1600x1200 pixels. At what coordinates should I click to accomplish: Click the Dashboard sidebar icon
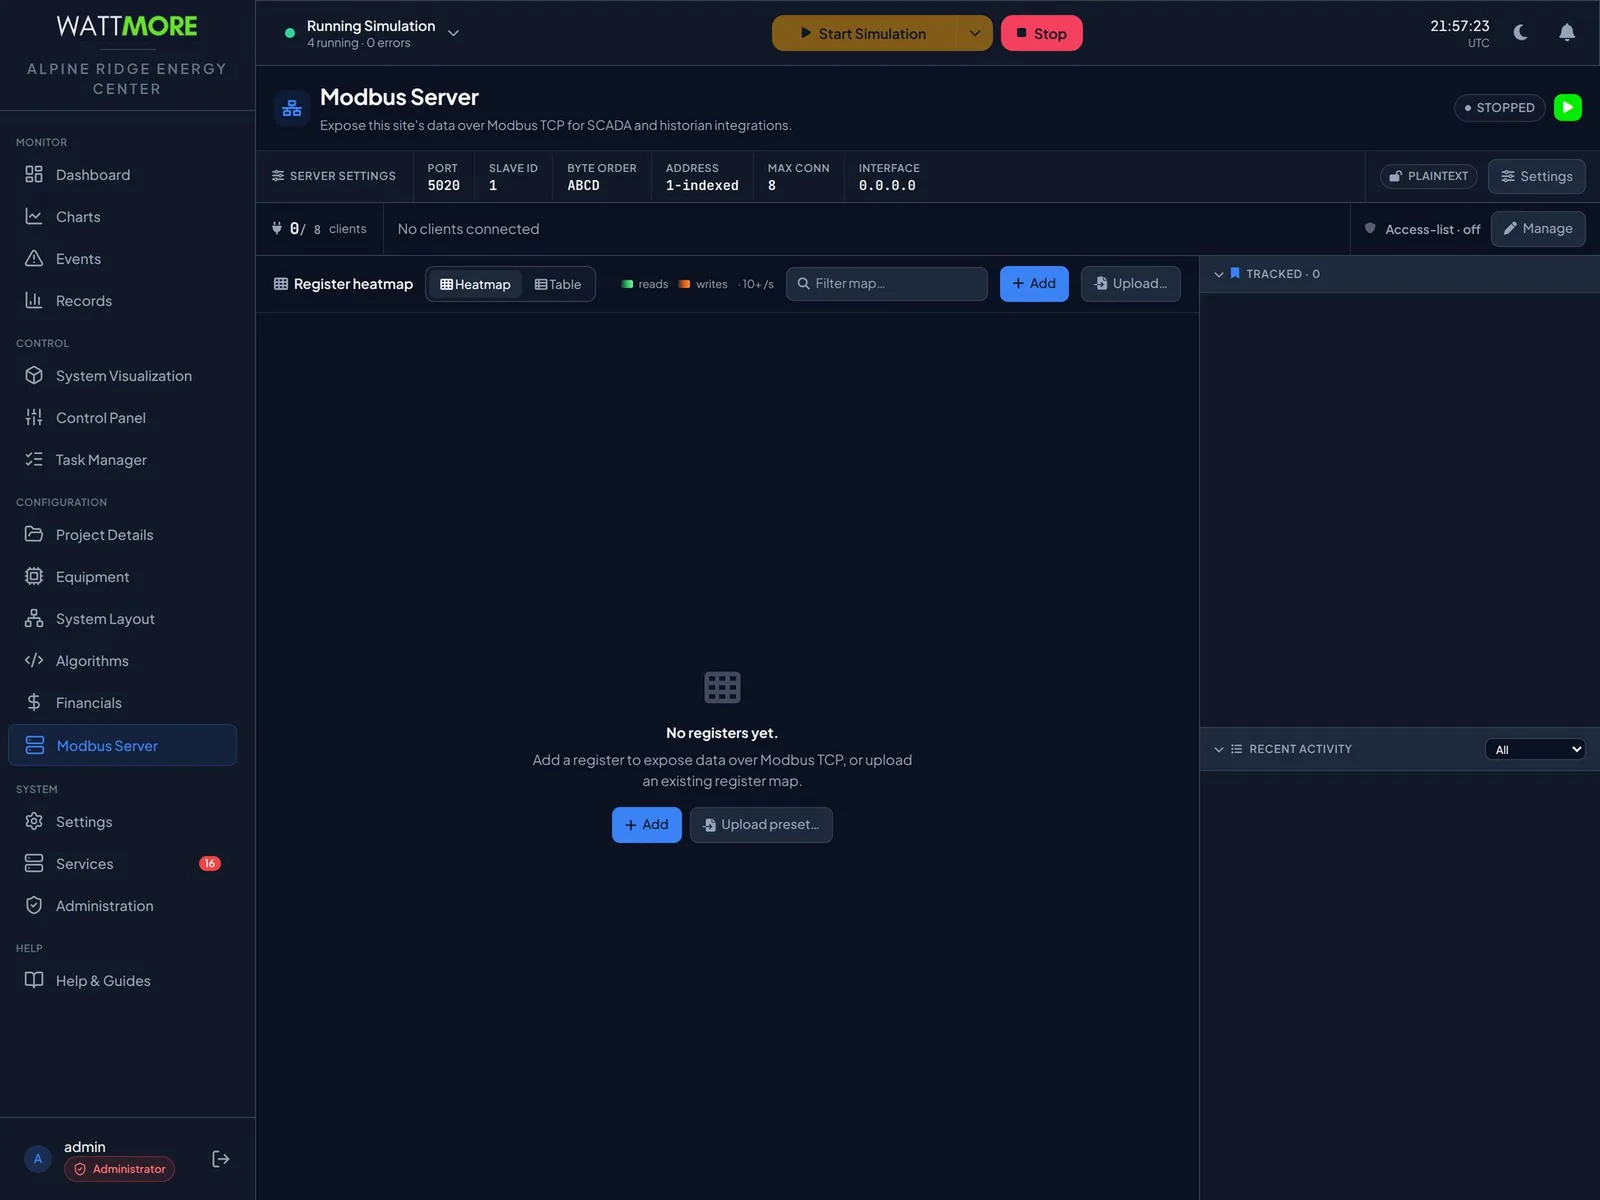point(34,174)
